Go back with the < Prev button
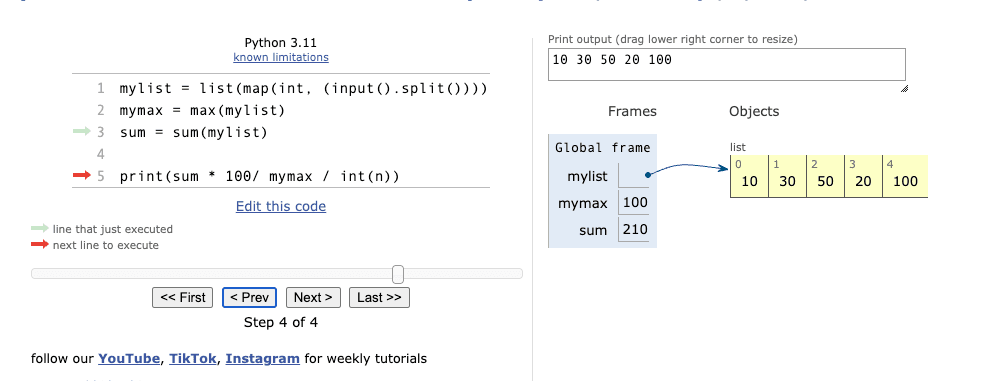This screenshot has width=1005, height=381. point(249,298)
